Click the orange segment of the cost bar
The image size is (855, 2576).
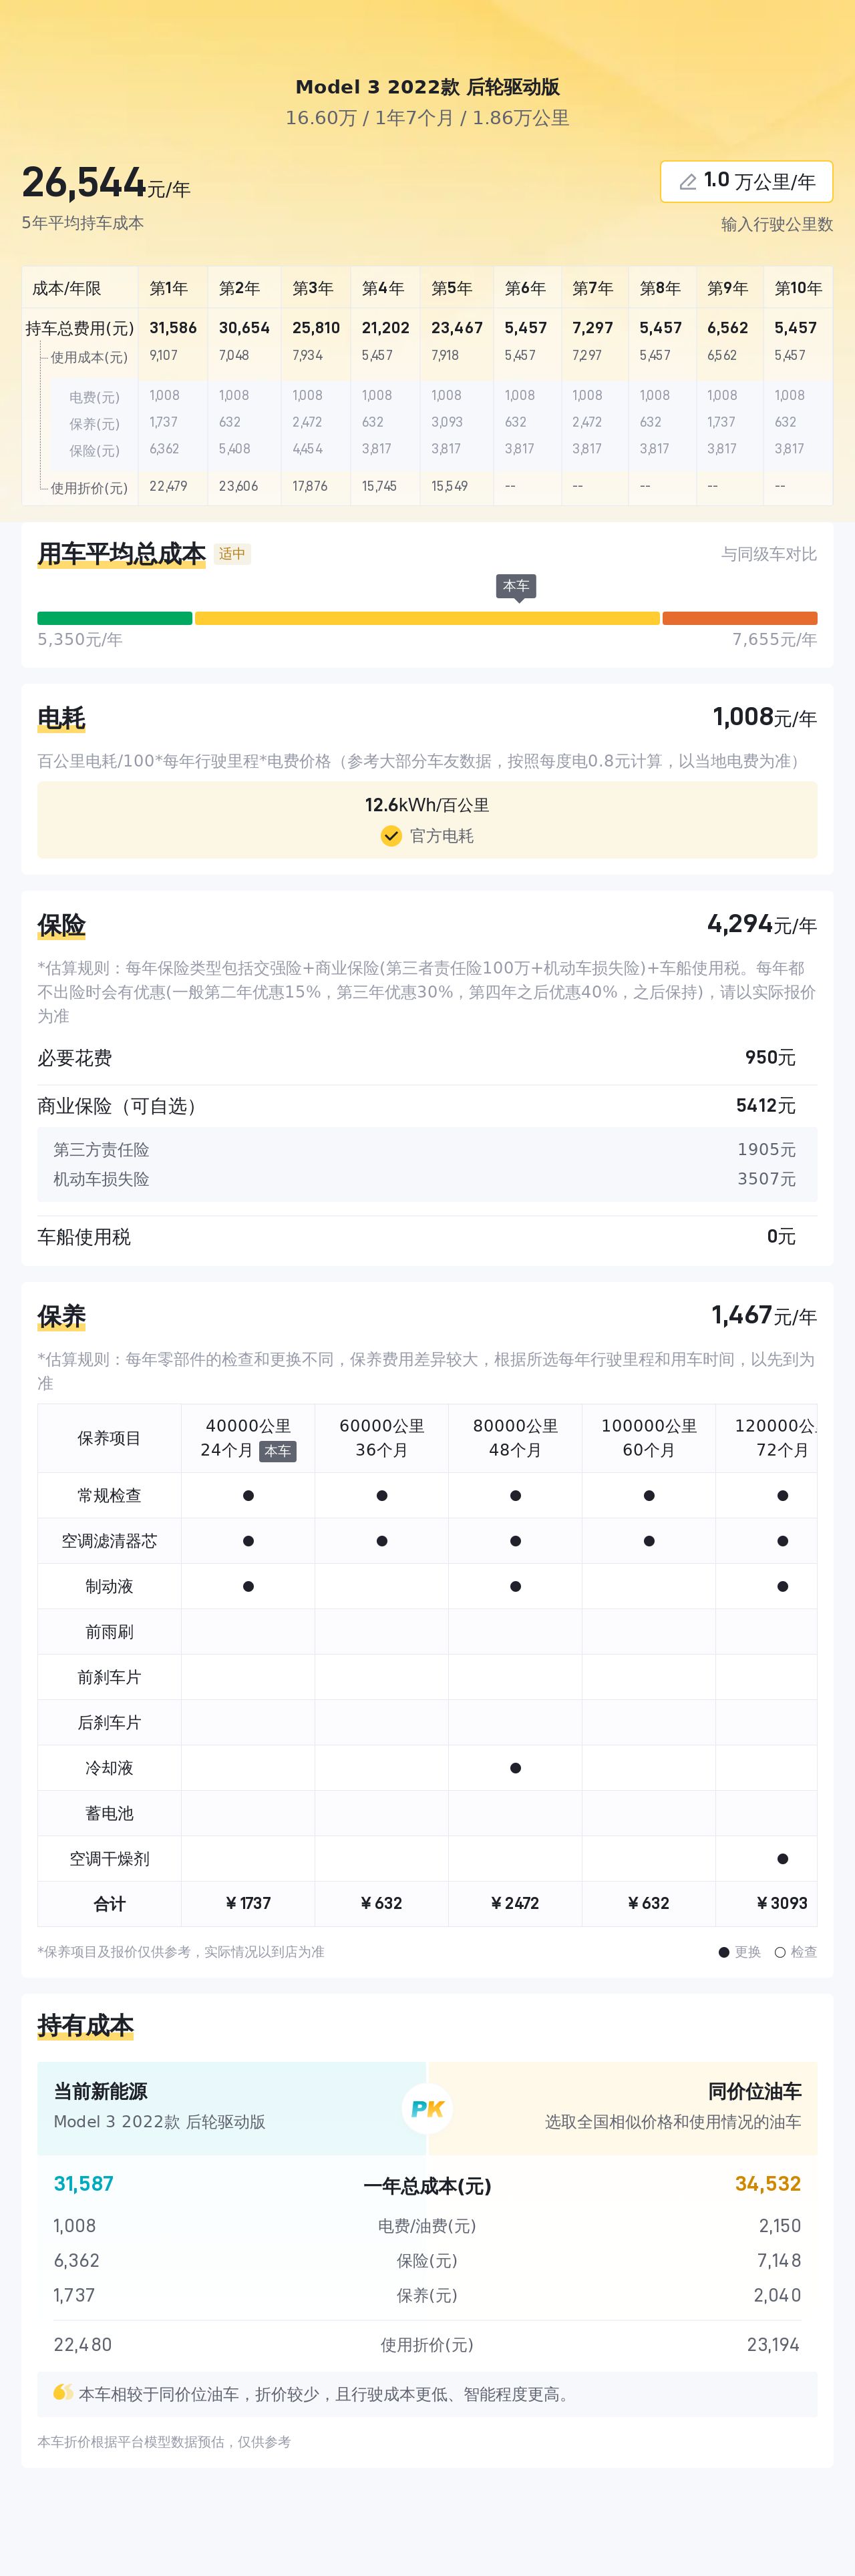(740, 618)
